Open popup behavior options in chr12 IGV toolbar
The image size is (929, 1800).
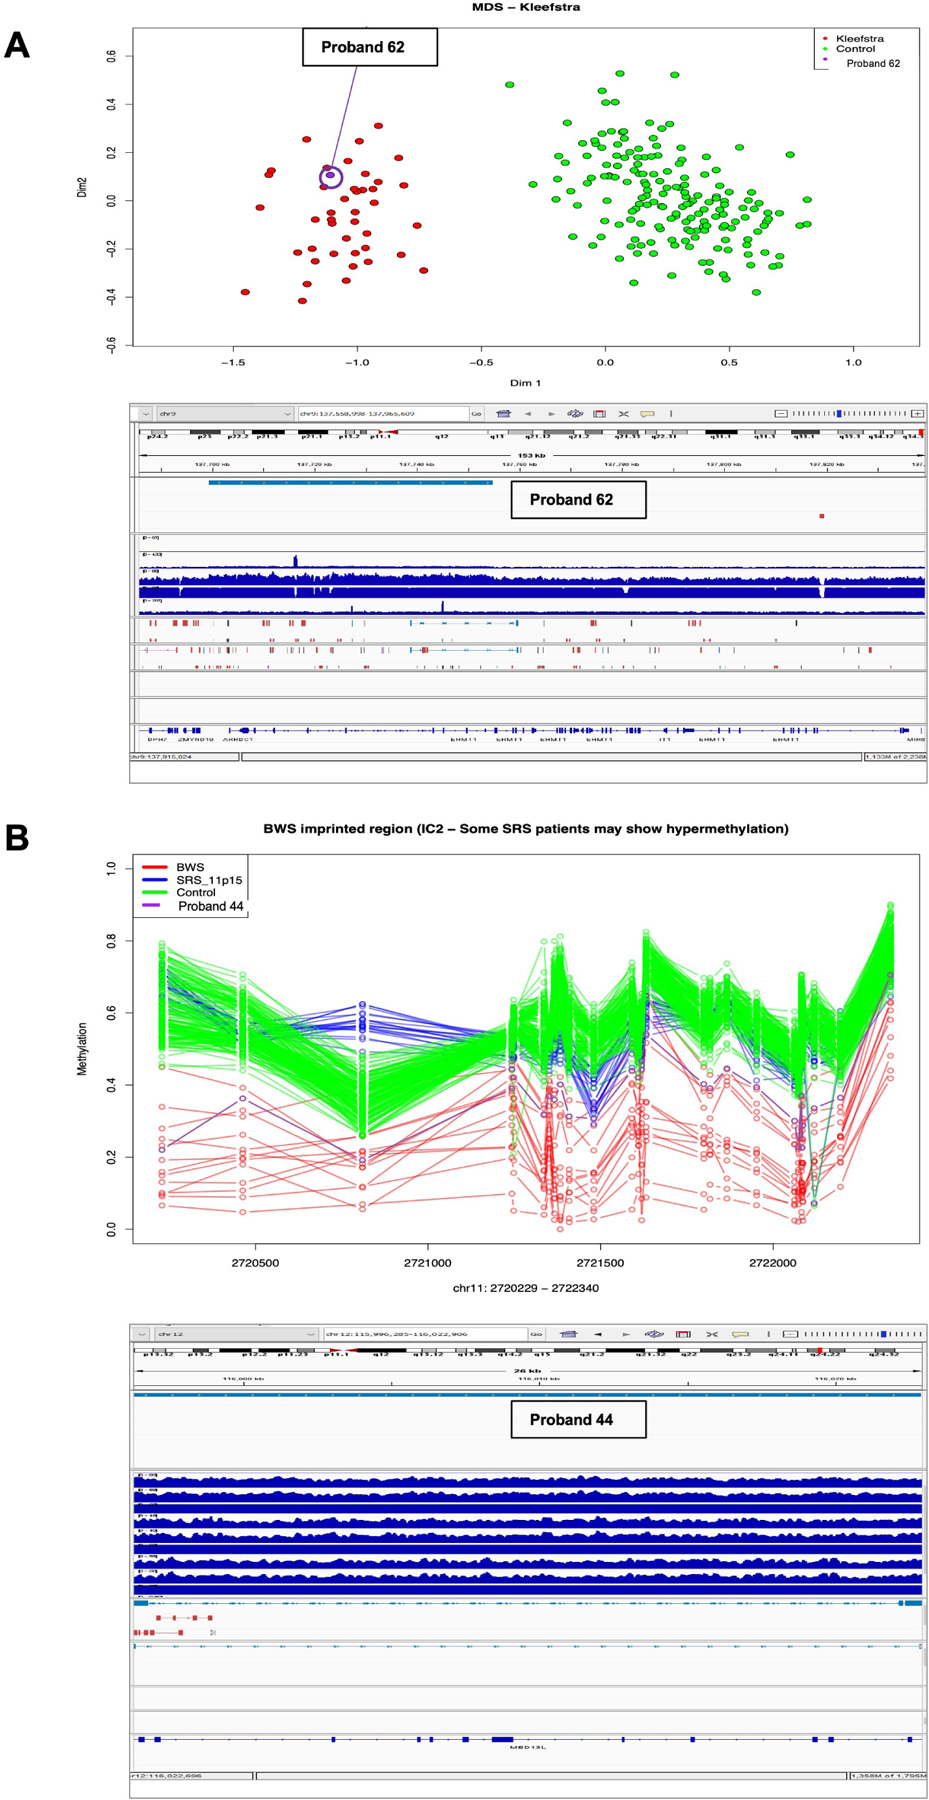[x=740, y=1334]
